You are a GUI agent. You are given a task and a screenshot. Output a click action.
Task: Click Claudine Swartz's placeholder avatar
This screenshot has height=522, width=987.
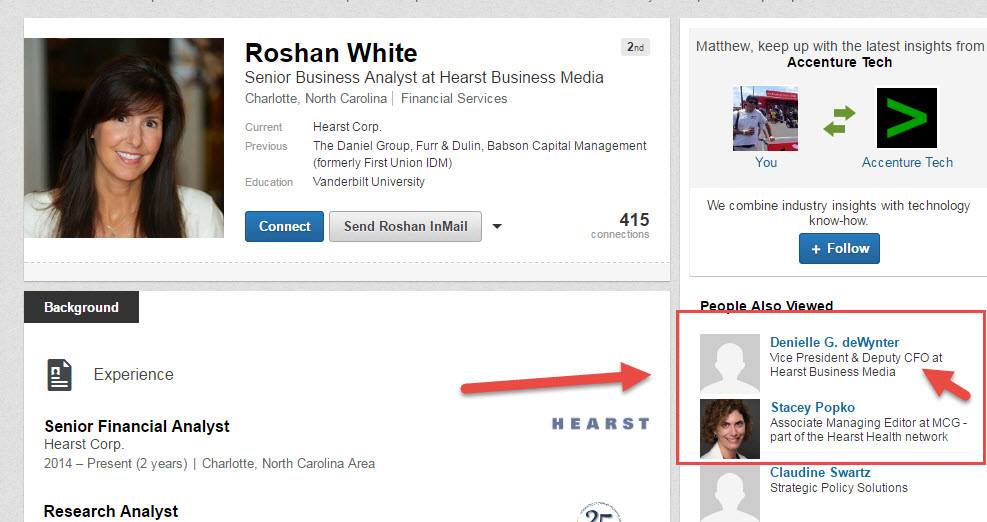(x=730, y=494)
